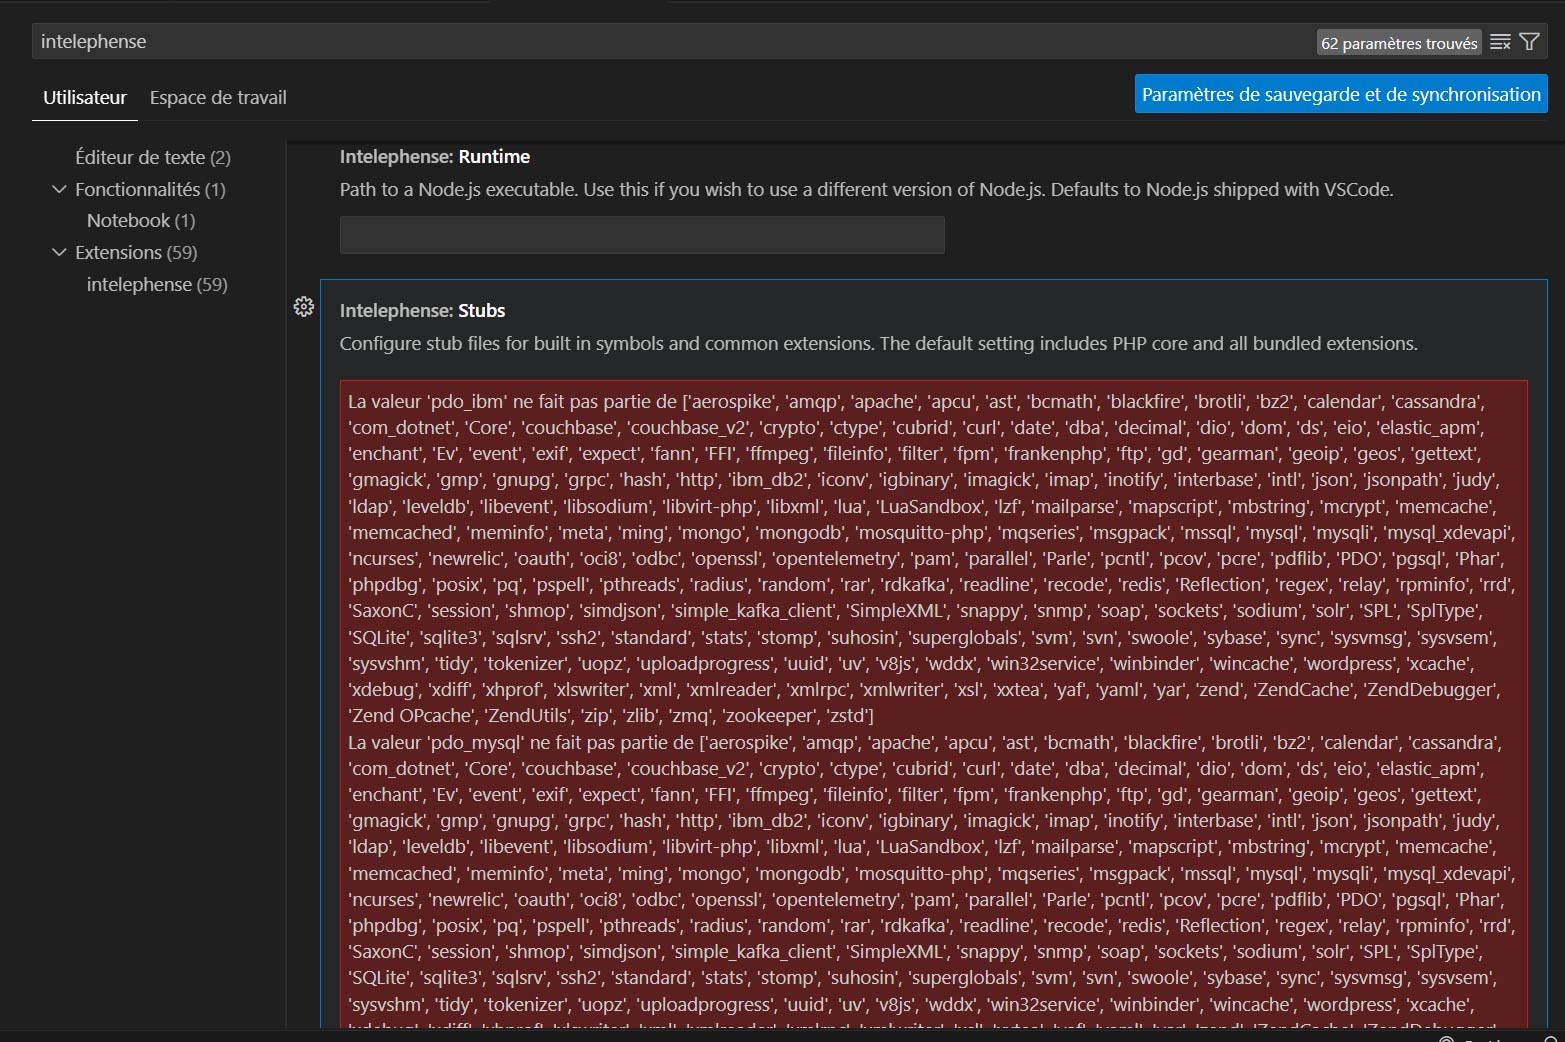
Task: Open the Fonctionnalités (1) category
Action: (x=150, y=189)
